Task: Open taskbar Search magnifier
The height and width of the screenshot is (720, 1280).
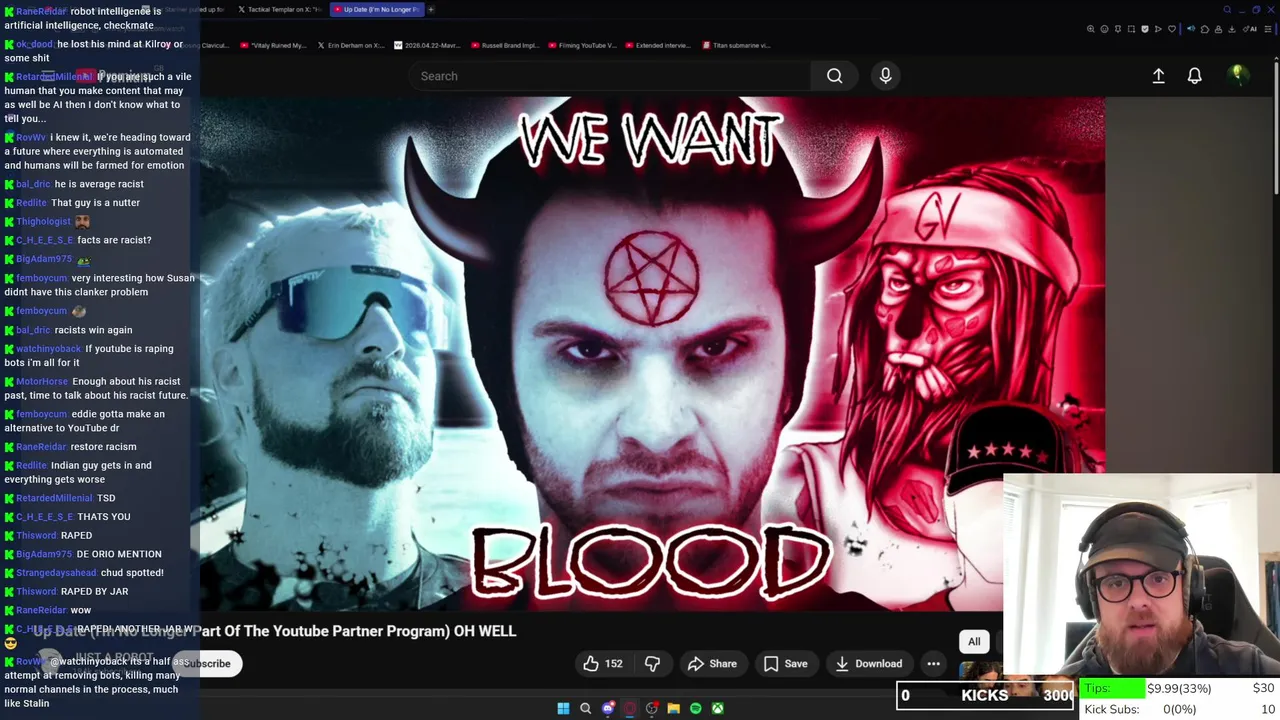Action: point(586,708)
